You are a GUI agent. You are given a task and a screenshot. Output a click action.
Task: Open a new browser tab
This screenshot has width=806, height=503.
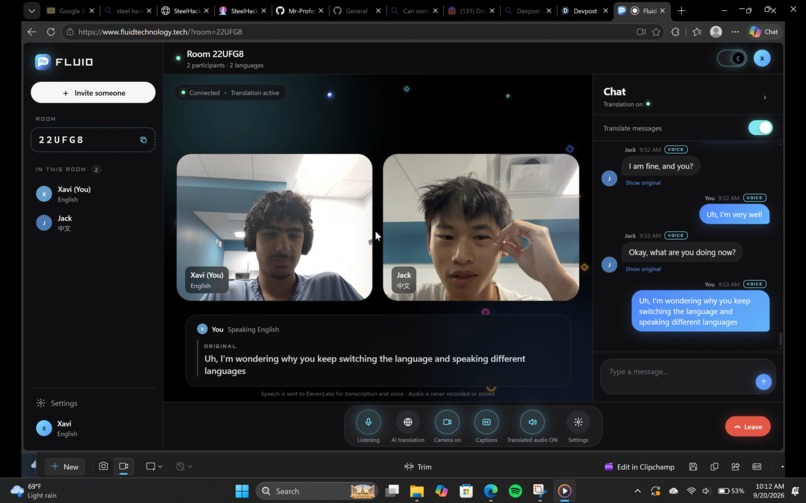(x=681, y=10)
